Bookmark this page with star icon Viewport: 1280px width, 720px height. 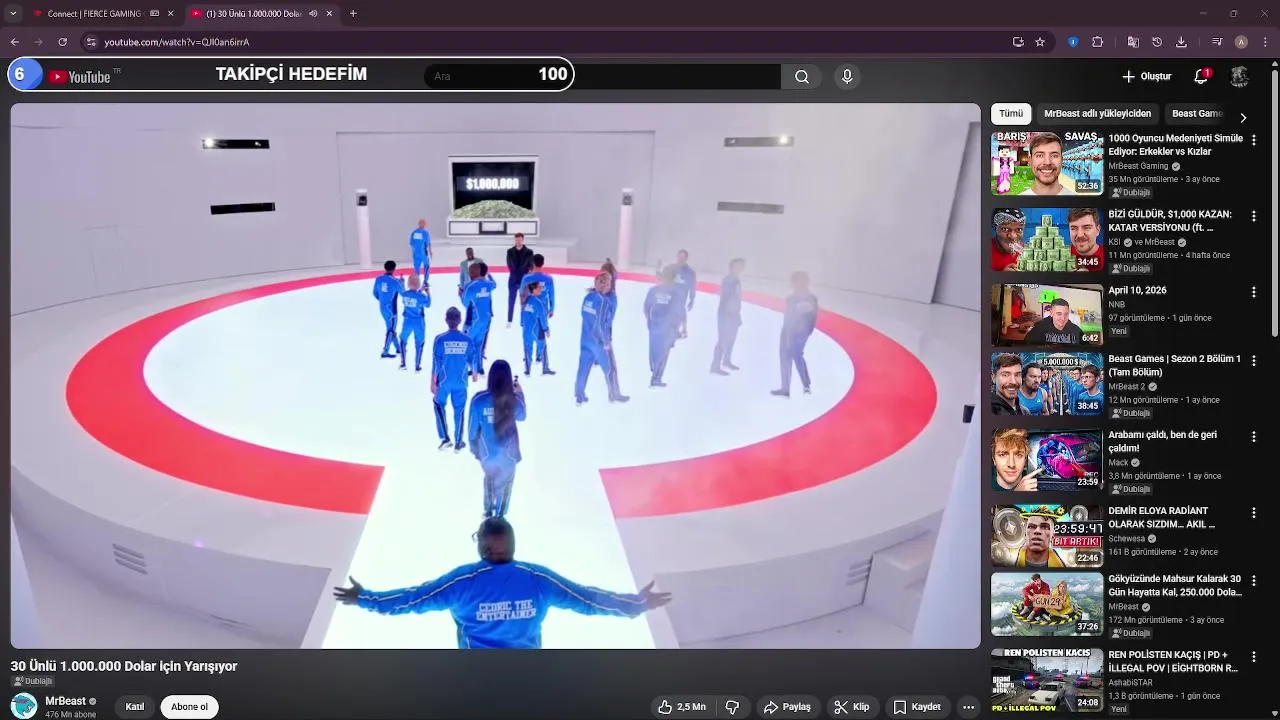[1040, 42]
